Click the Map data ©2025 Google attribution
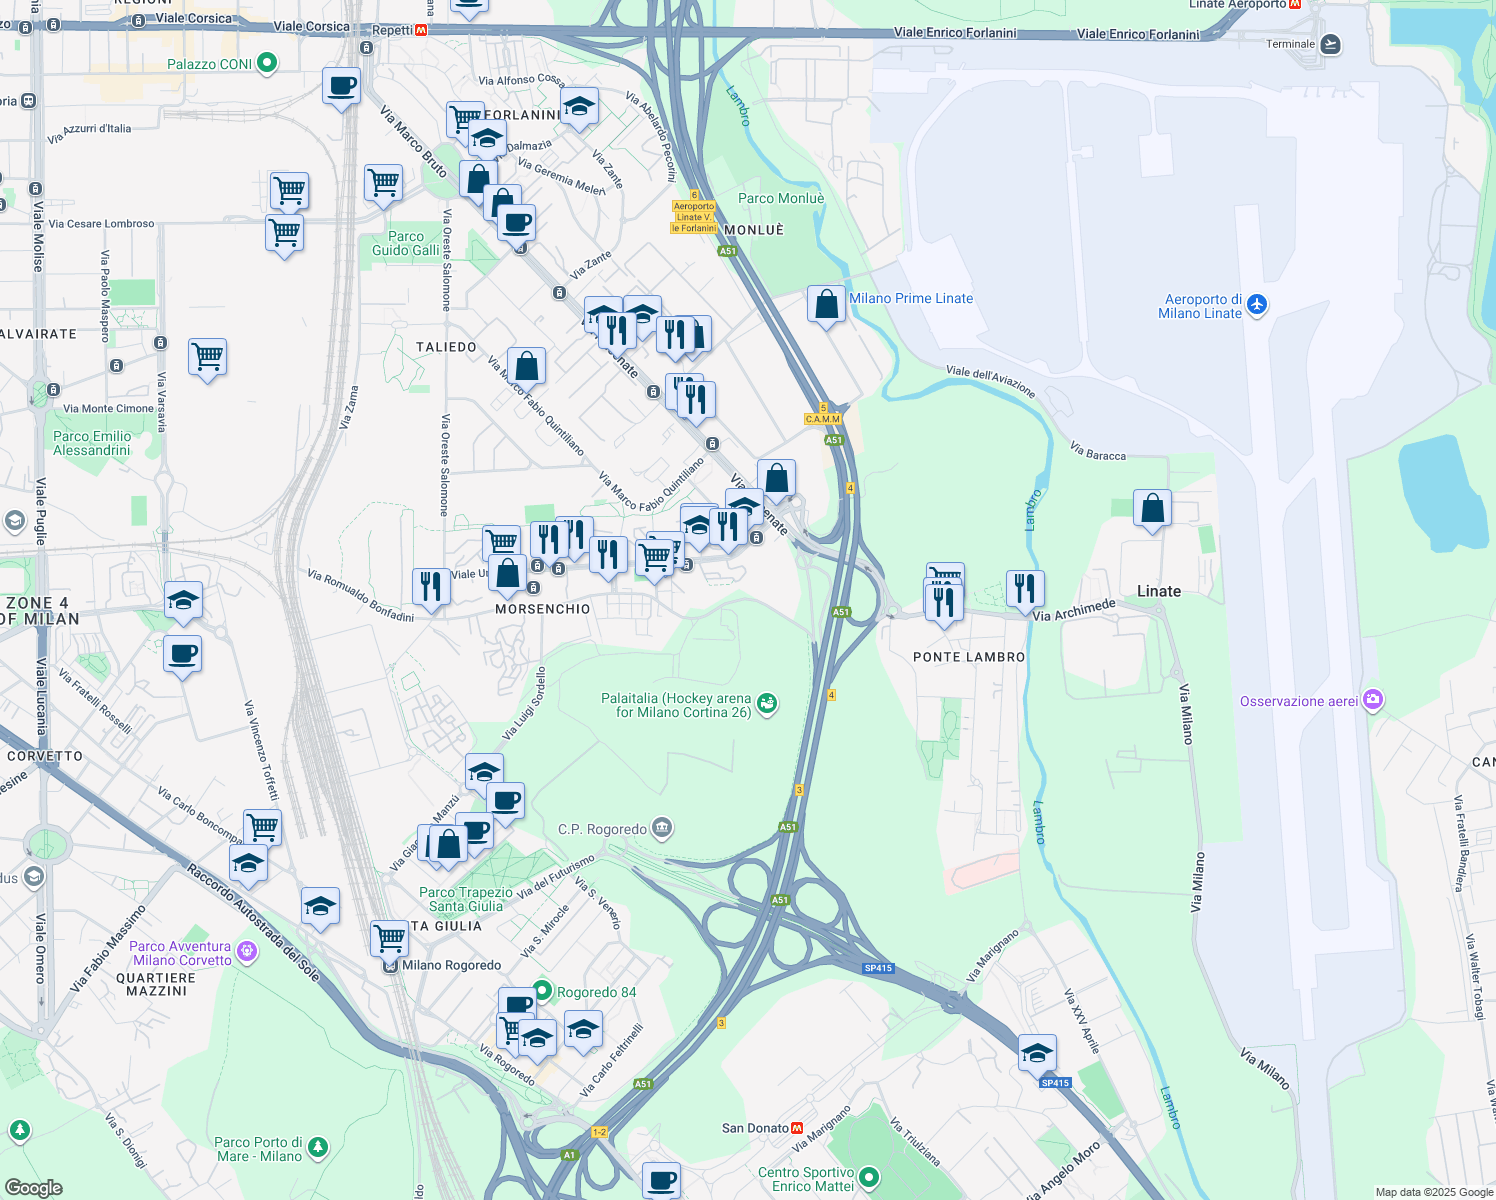This screenshot has width=1496, height=1200. [x=1433, y=1192]
